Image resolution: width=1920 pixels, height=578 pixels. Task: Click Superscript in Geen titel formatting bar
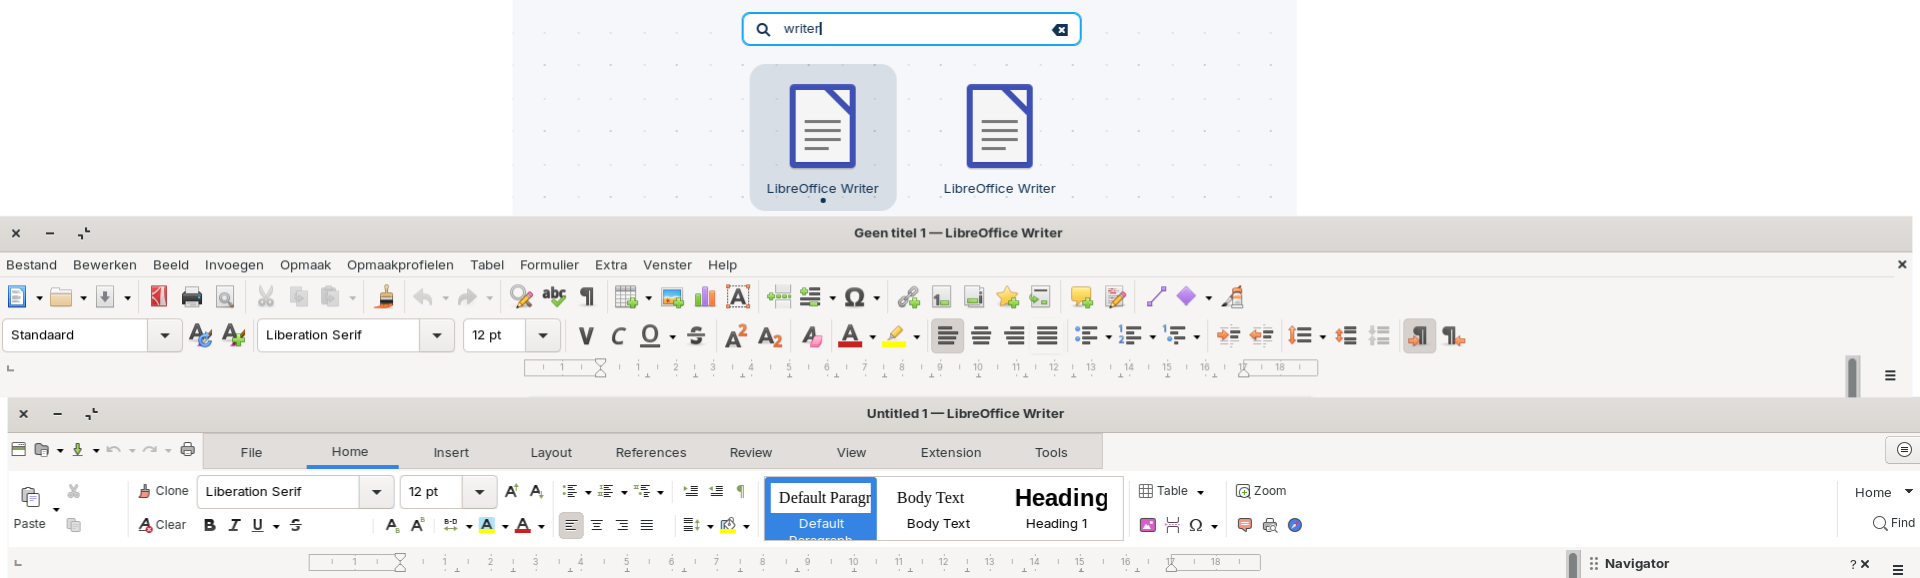pyautogui.click(x=736, y=336)
